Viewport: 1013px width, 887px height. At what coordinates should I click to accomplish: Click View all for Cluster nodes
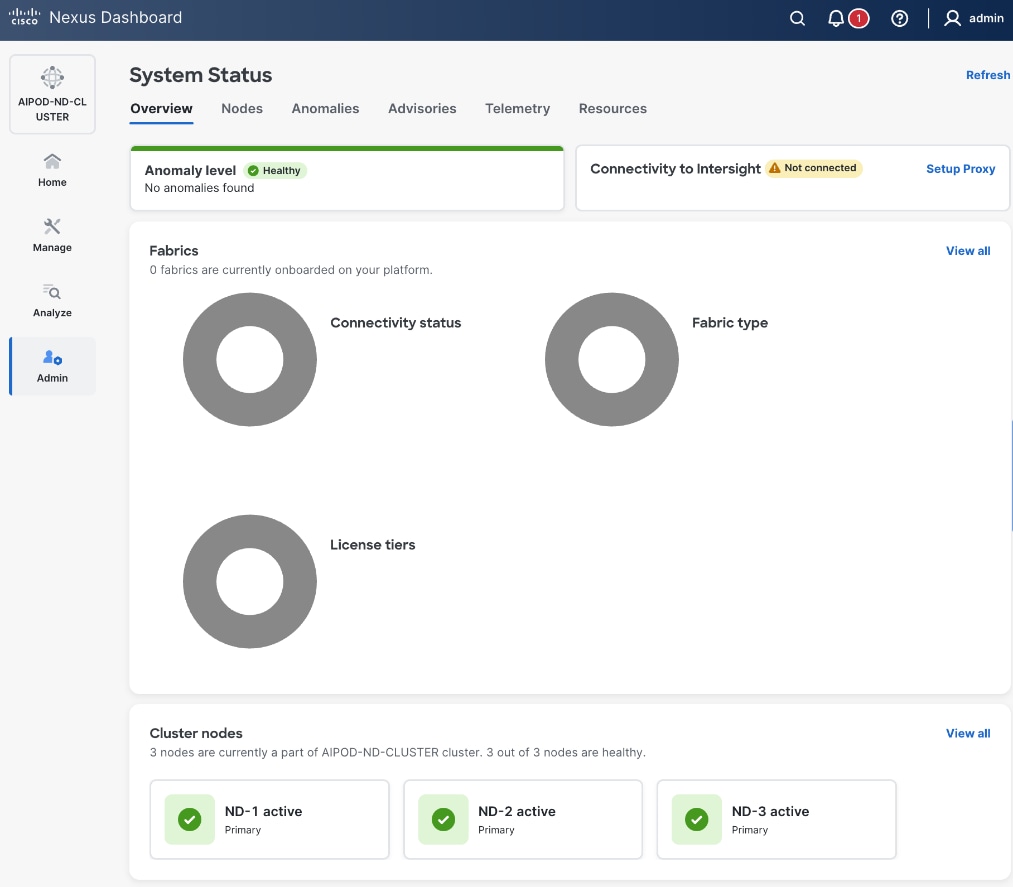pyautogui.click(x=967, y=733)
